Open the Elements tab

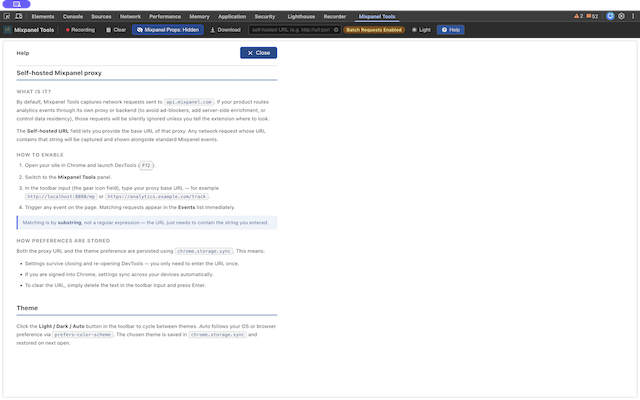[43, 17]
